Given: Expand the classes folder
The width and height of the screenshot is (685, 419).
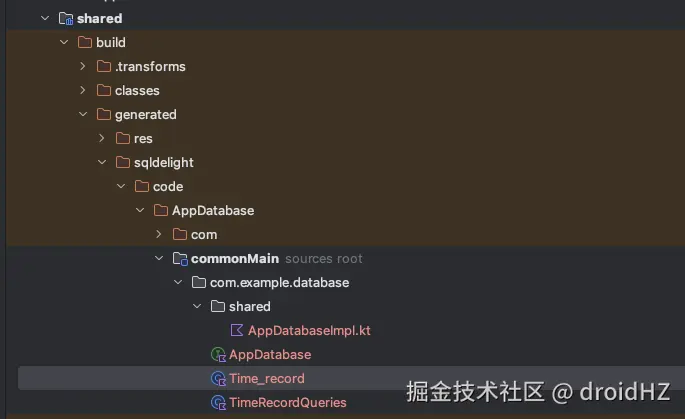Looking at the screenshot, I should [x=83, y=90].
